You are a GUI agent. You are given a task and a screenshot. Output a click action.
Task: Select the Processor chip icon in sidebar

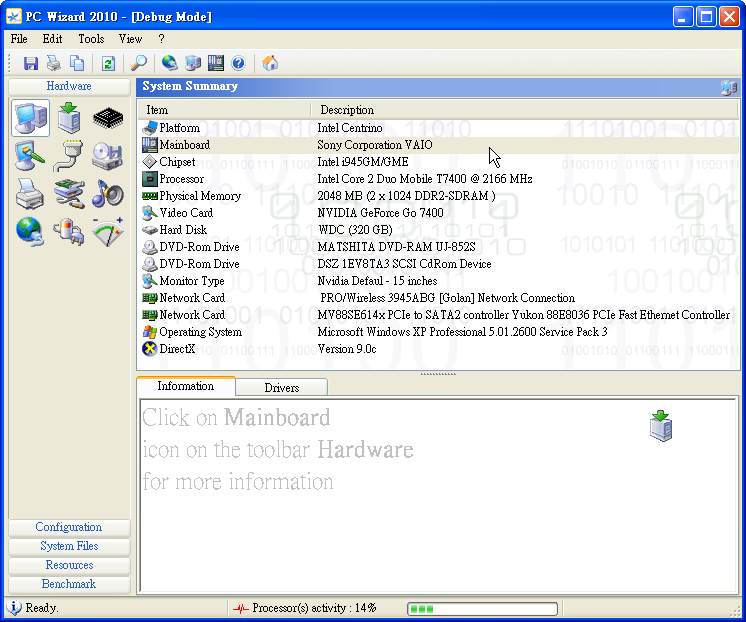point(108,118)
